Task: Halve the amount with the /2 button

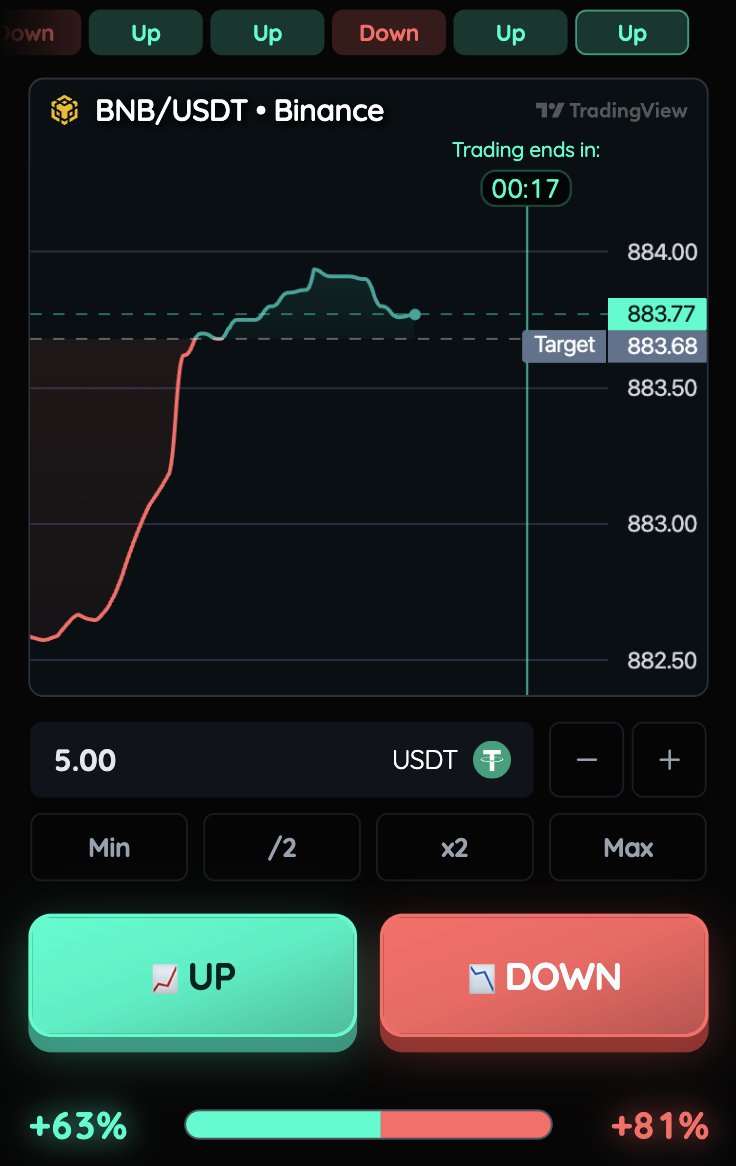Action: point(282,848)
